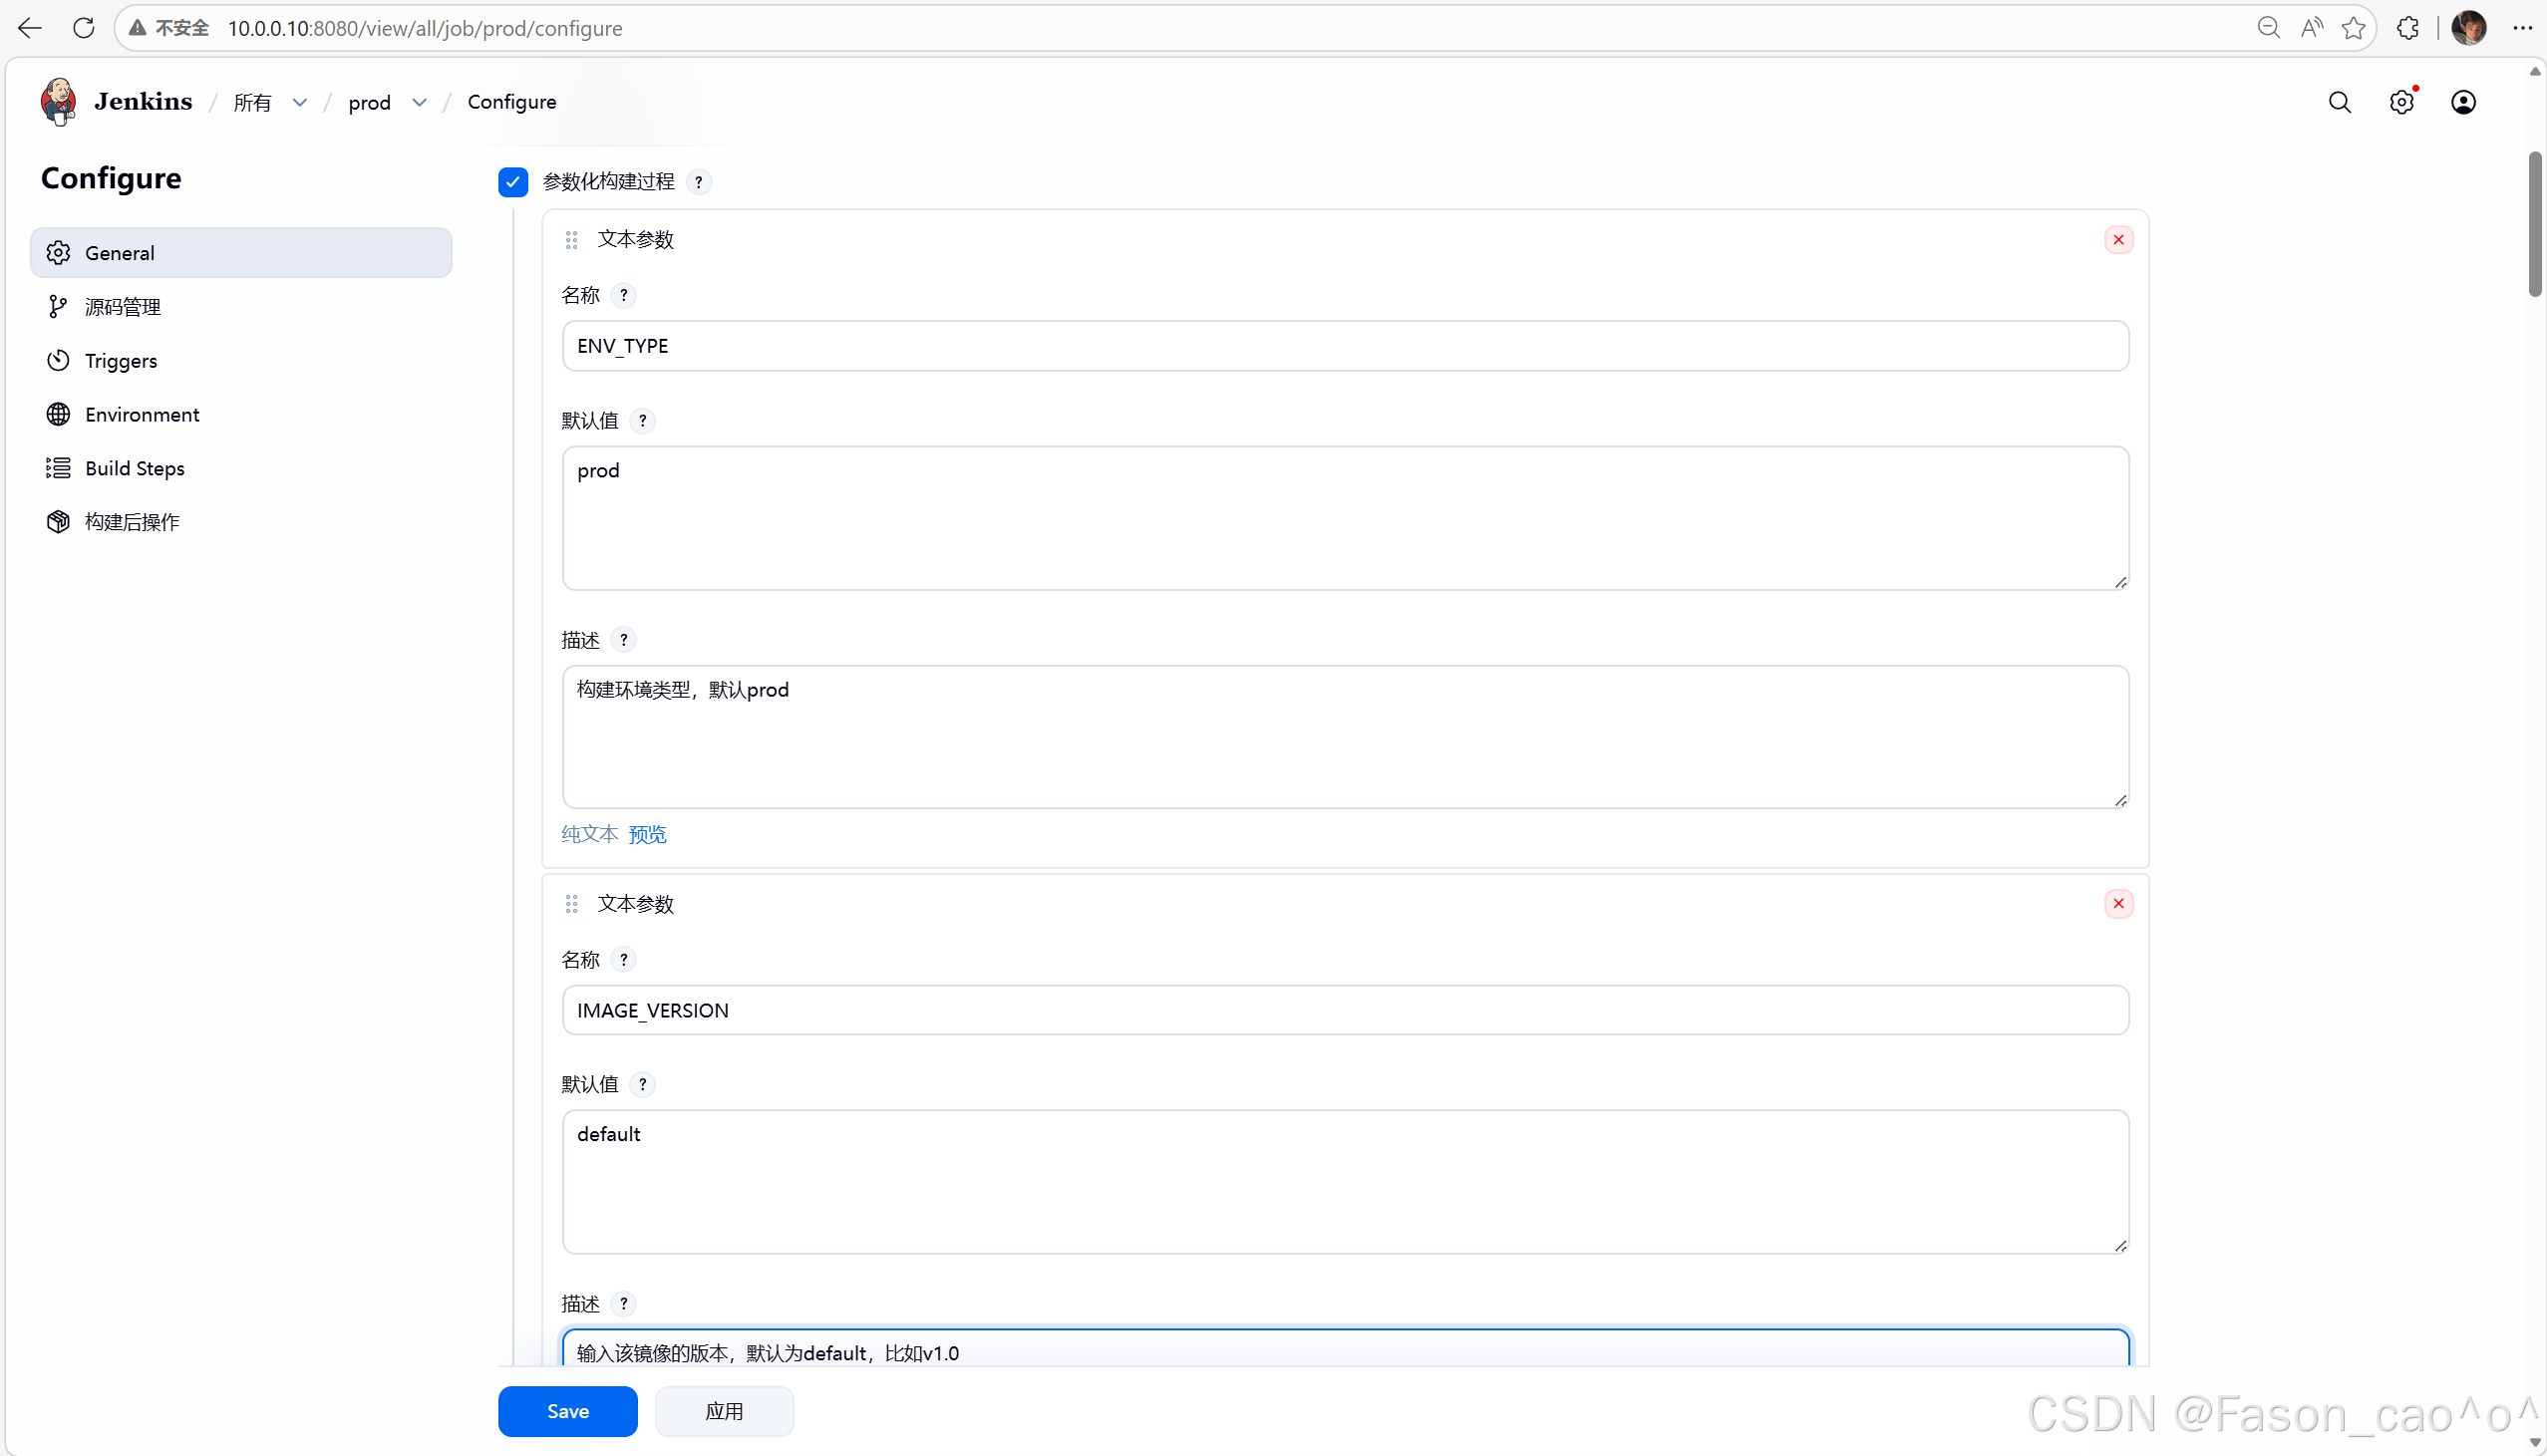Jump to Build Steps section
This screenshot has height=1456, width=2547.
coord(134,468)
